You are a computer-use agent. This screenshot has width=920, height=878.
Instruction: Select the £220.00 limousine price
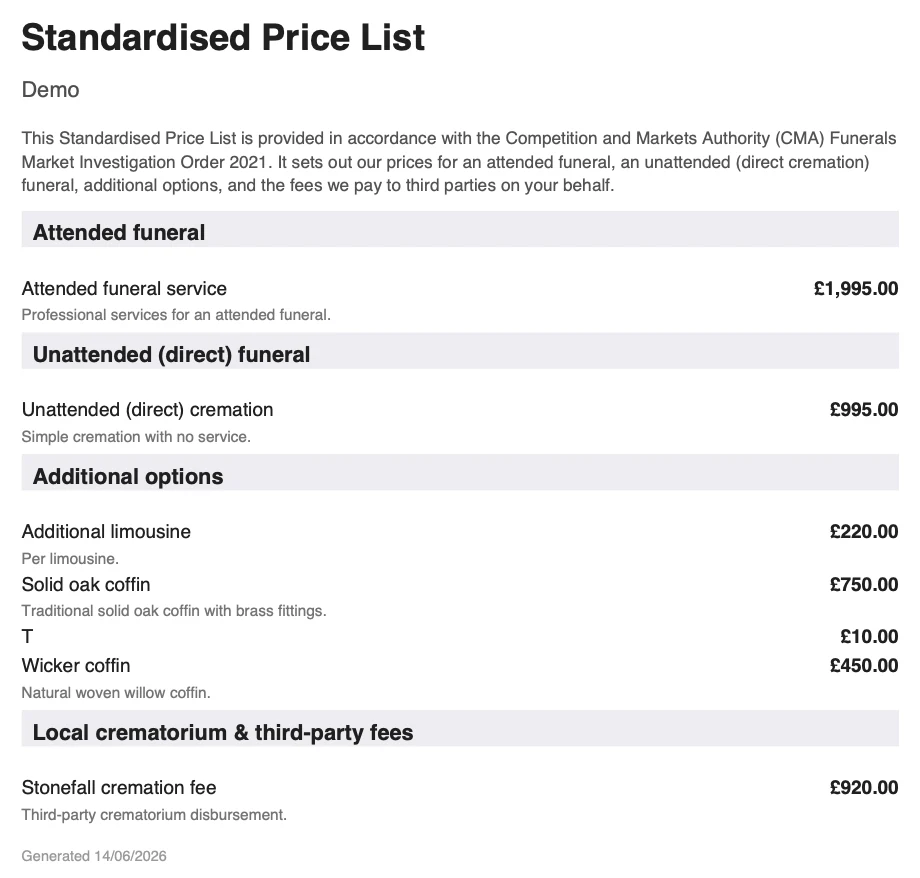864,532
